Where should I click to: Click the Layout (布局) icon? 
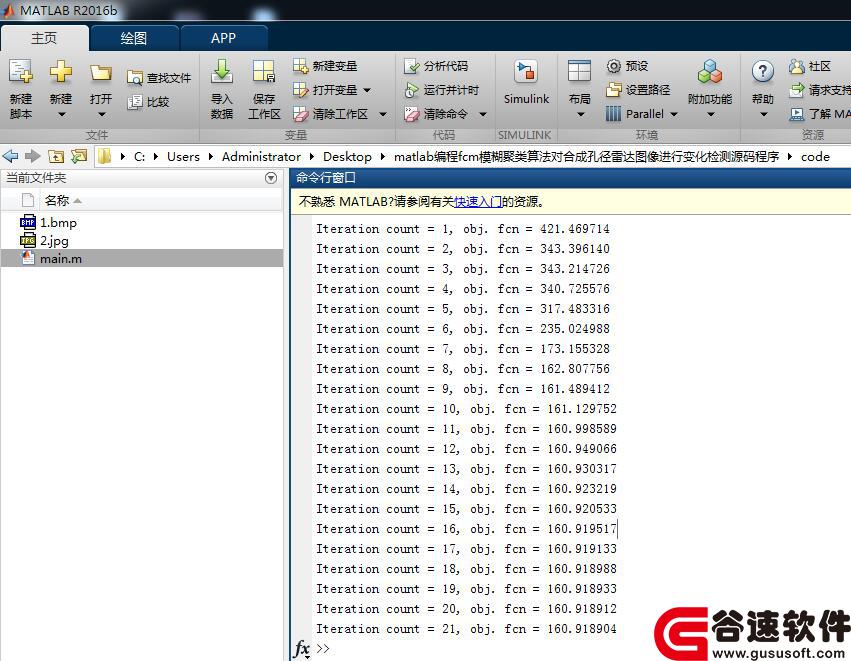click(x=579, y=72)
